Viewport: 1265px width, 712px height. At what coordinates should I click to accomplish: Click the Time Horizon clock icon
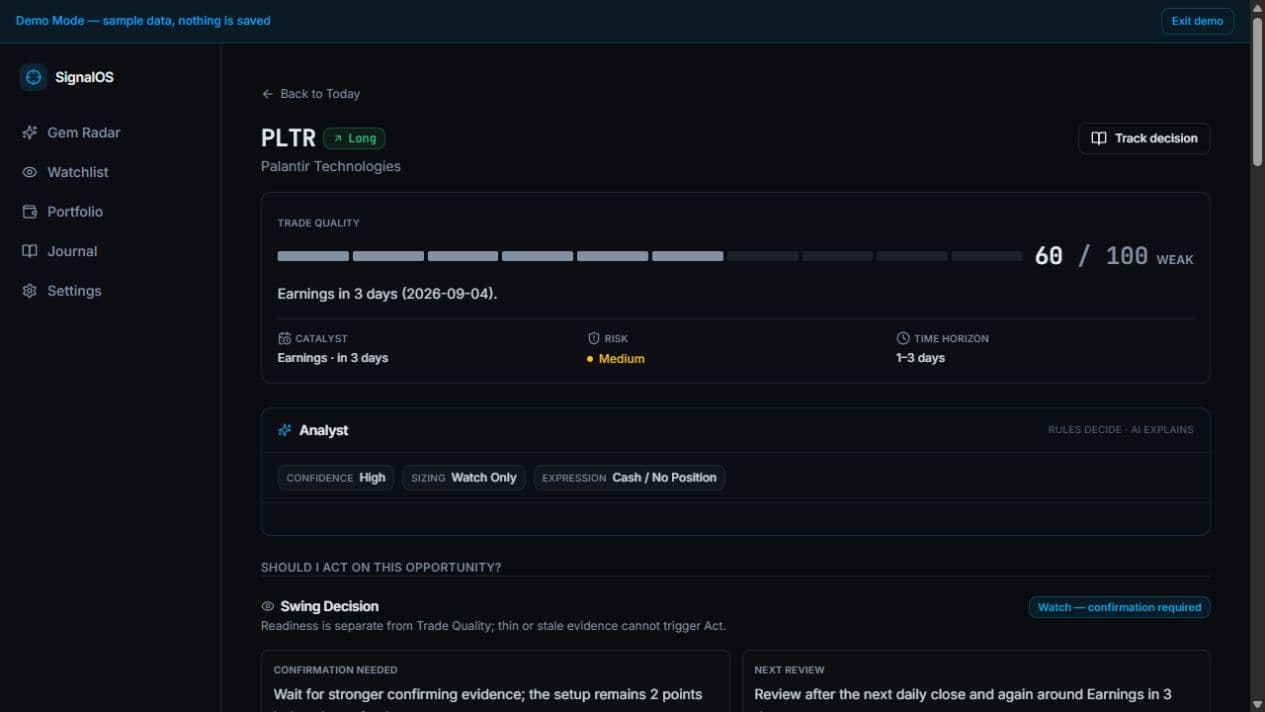(x=903, y=339)
